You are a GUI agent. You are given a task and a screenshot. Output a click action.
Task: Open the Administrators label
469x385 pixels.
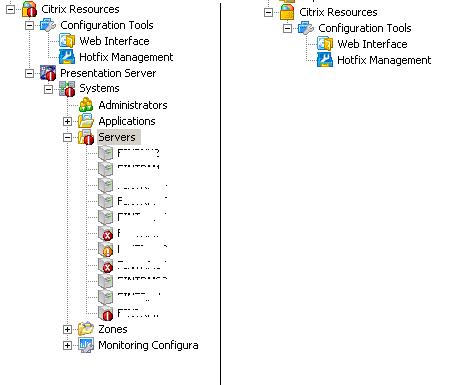pyautogui.click(x=133, y=105)
